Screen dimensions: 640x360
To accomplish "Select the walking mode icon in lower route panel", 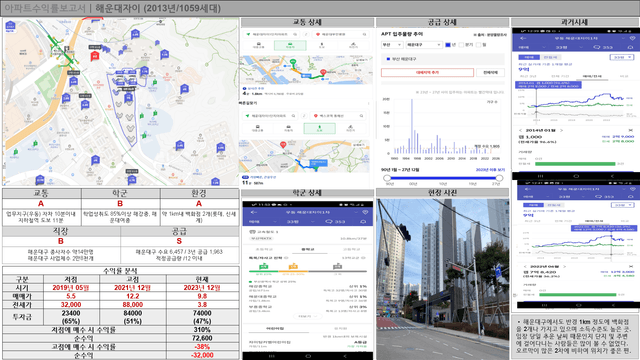I will 320,129.
